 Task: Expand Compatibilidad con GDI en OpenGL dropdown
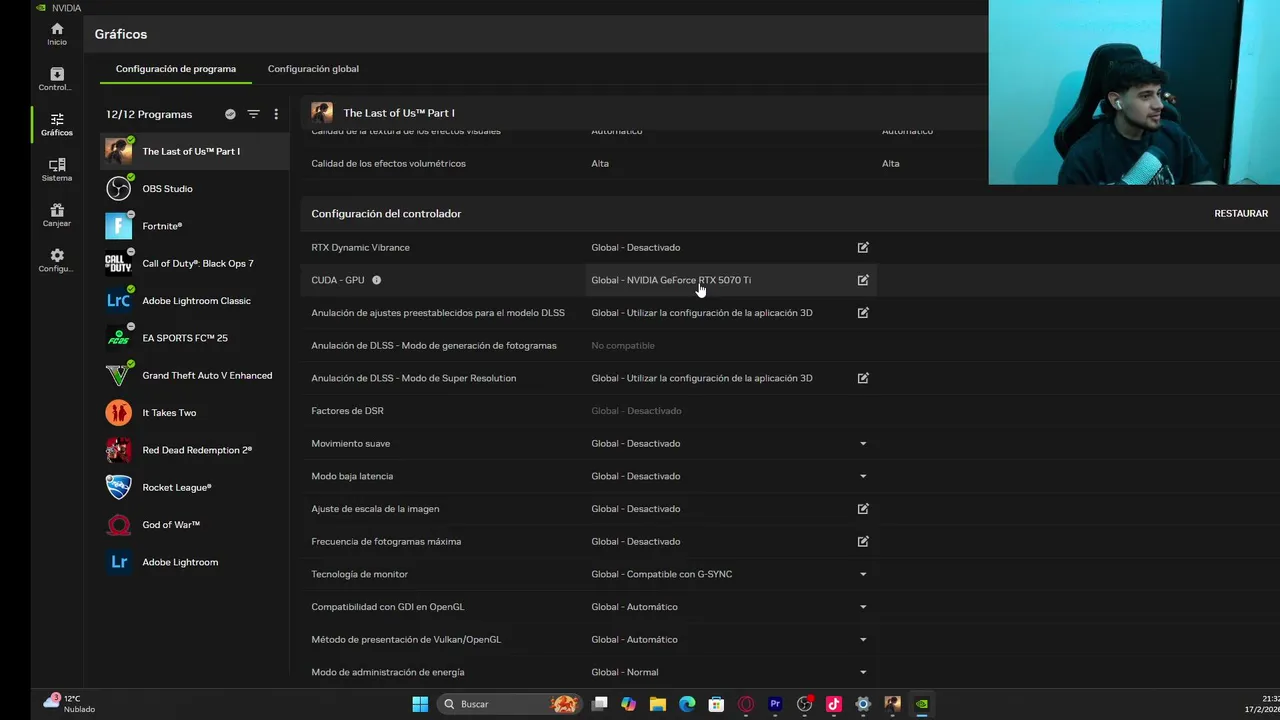863,607
